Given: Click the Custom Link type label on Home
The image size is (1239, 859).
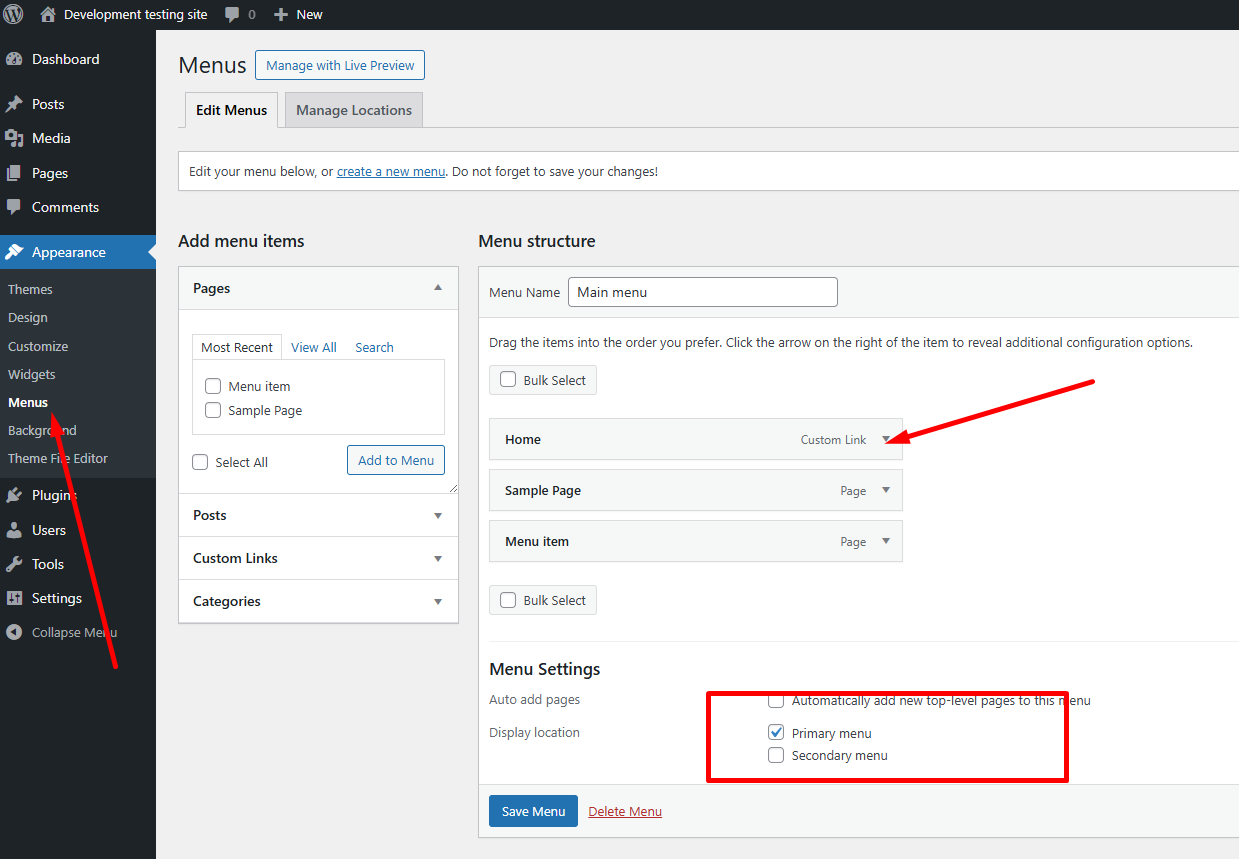Looking at the screenshot, I should (x=834, y=439).
